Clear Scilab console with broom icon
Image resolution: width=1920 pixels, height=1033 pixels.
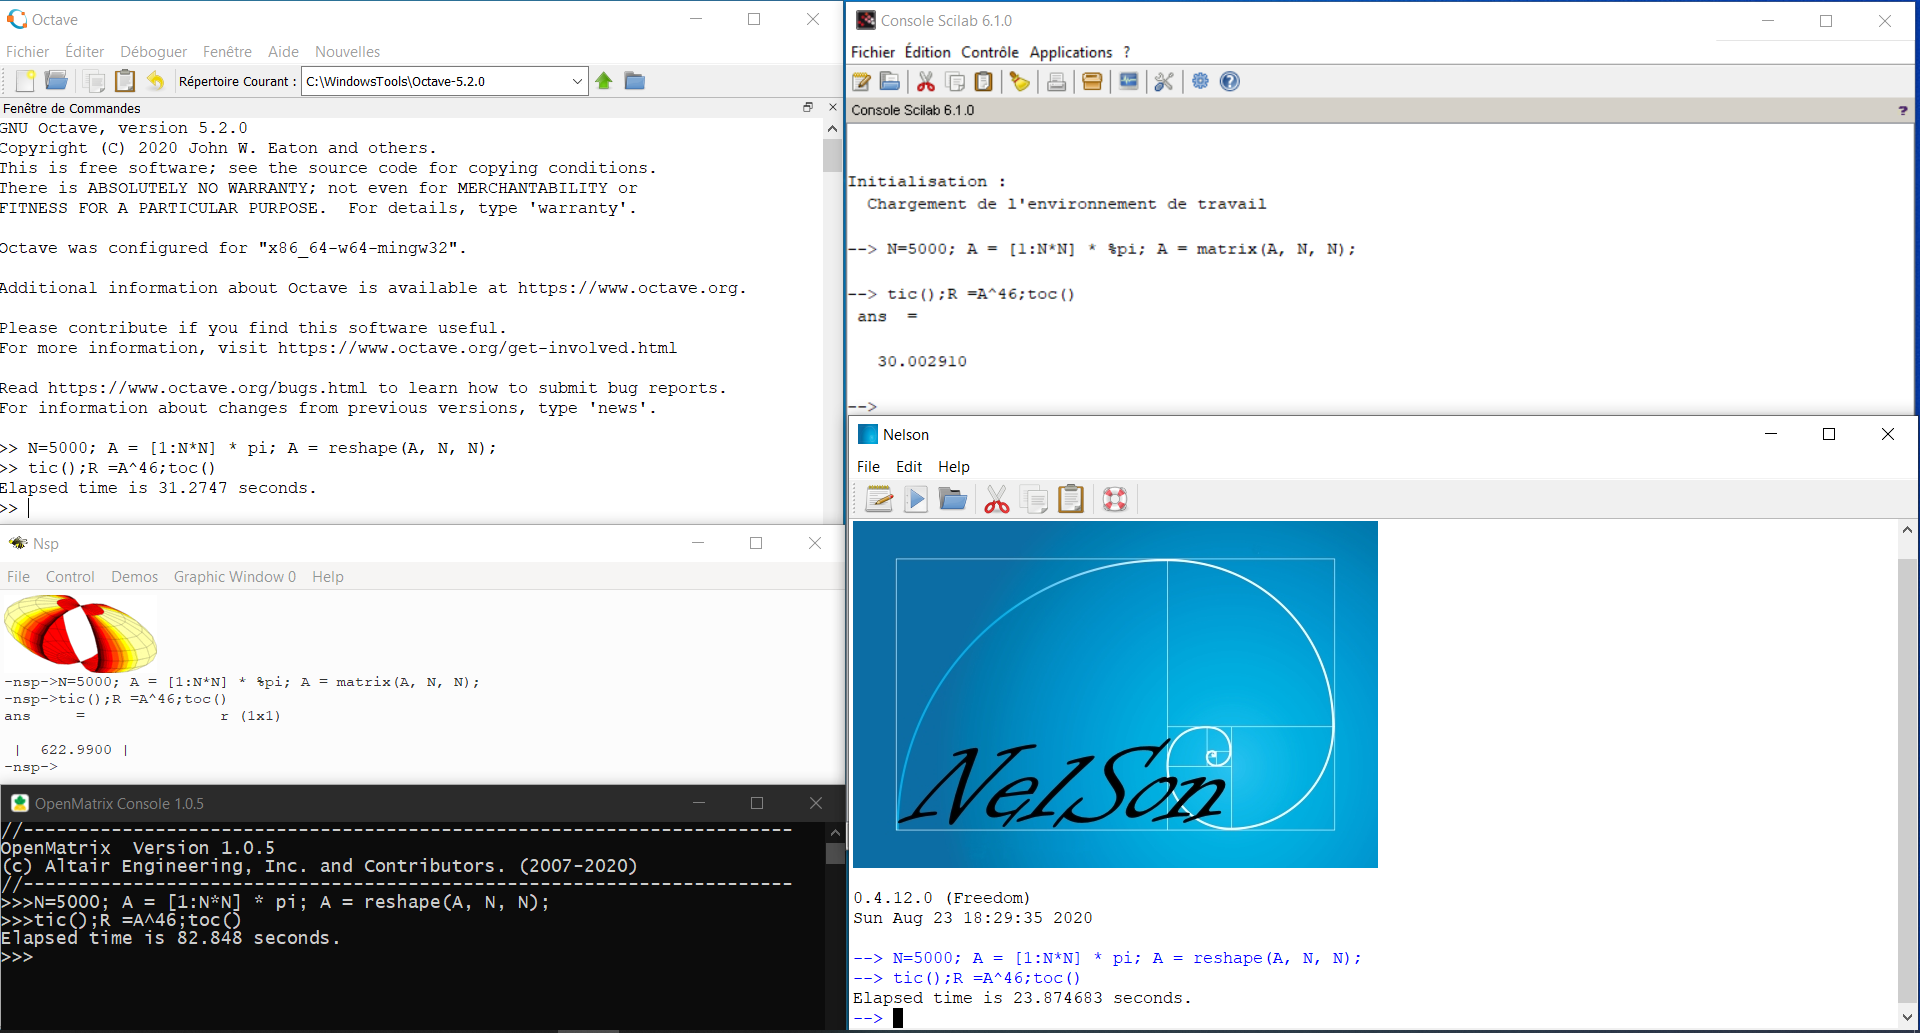point(1019,82)
